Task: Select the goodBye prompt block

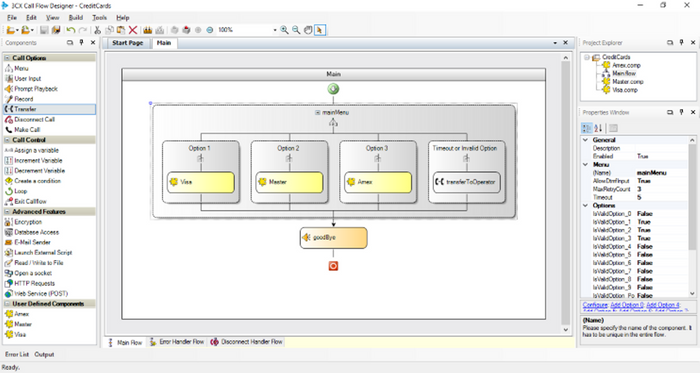Action: (333, 238)
